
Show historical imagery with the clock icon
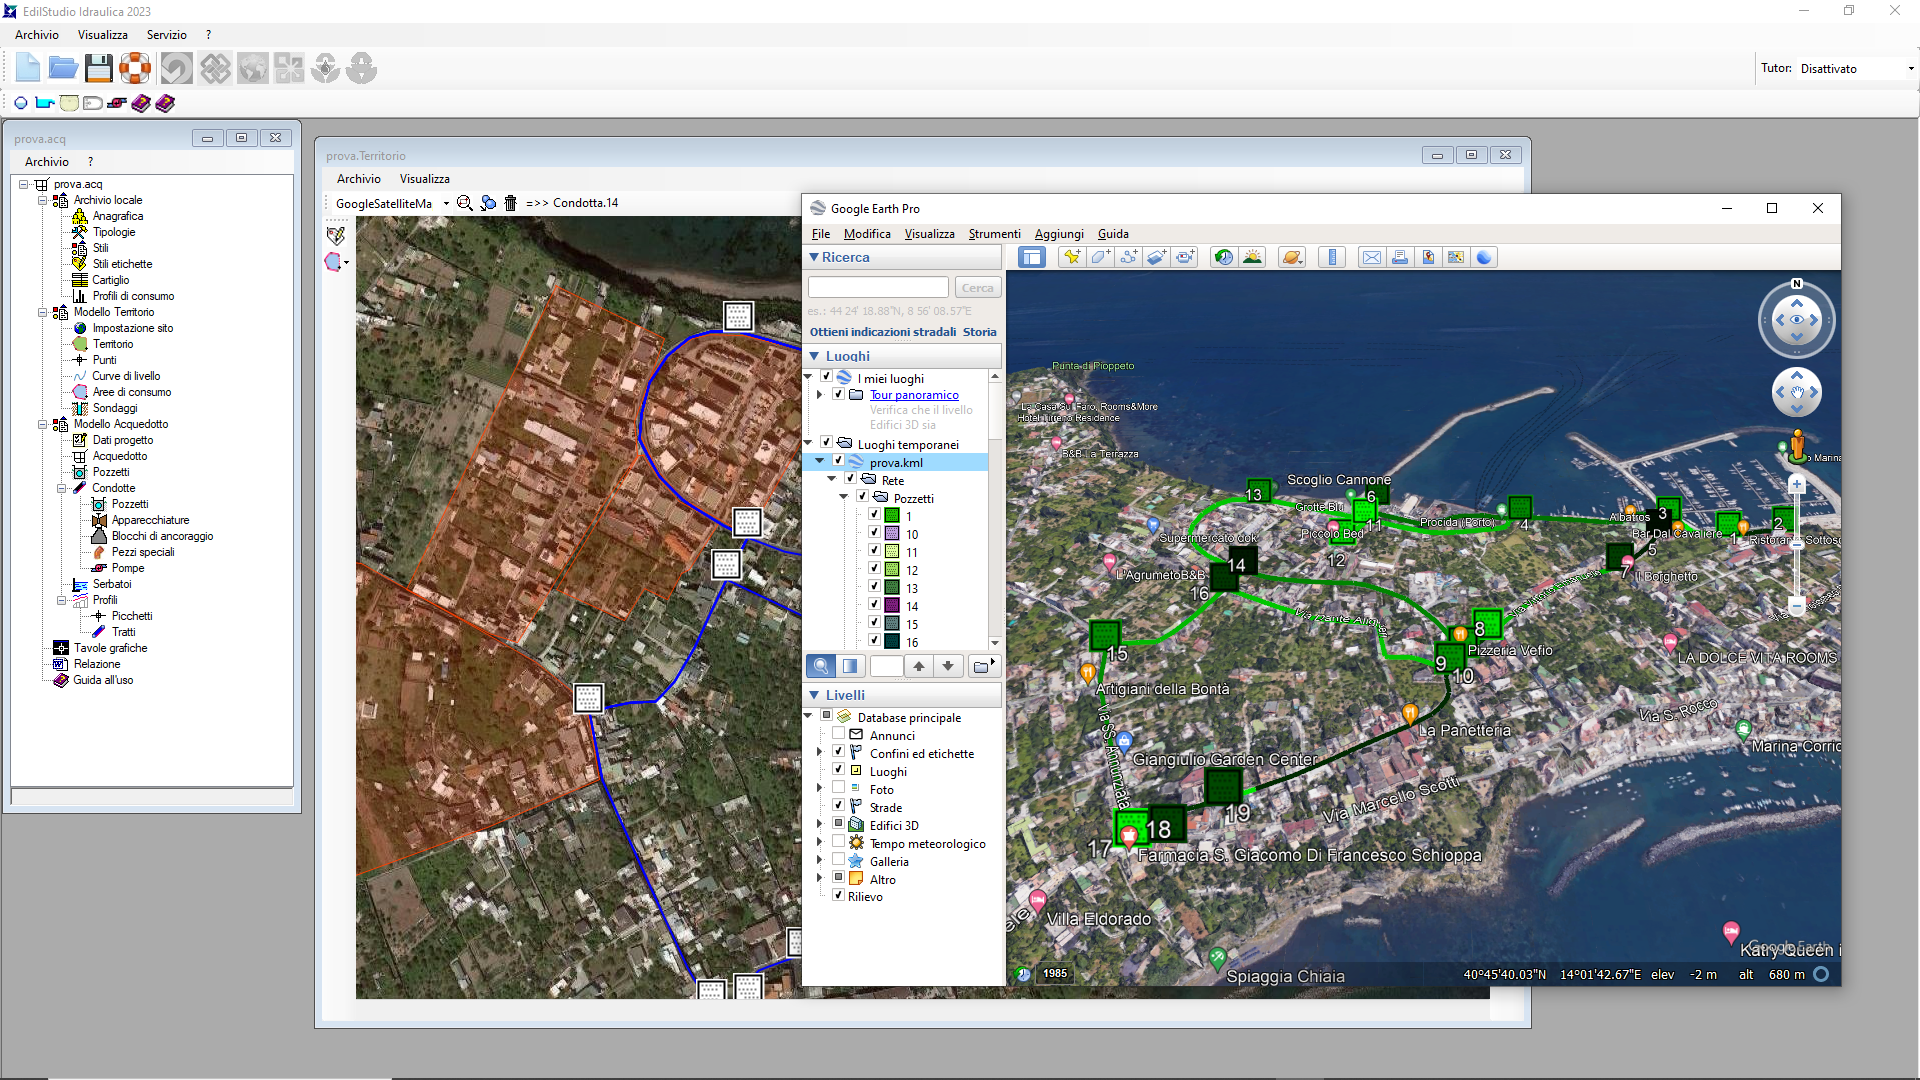coord(1224,257)
